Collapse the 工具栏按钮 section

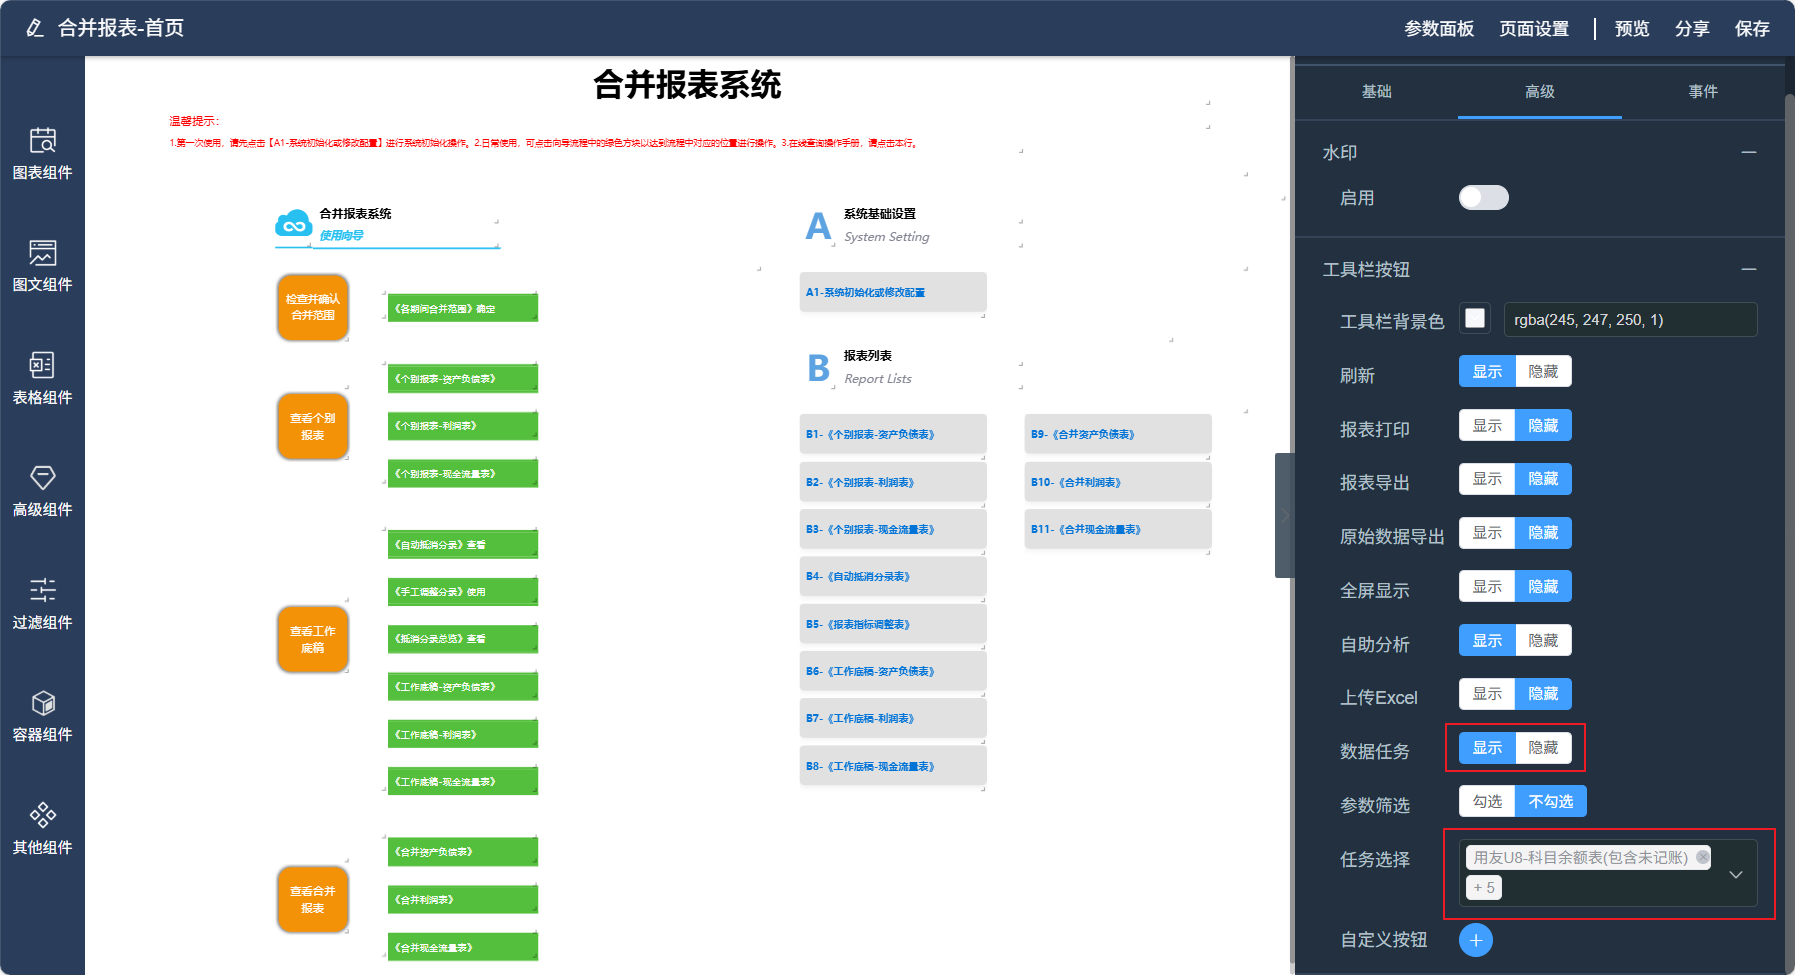click(1748, 269)
